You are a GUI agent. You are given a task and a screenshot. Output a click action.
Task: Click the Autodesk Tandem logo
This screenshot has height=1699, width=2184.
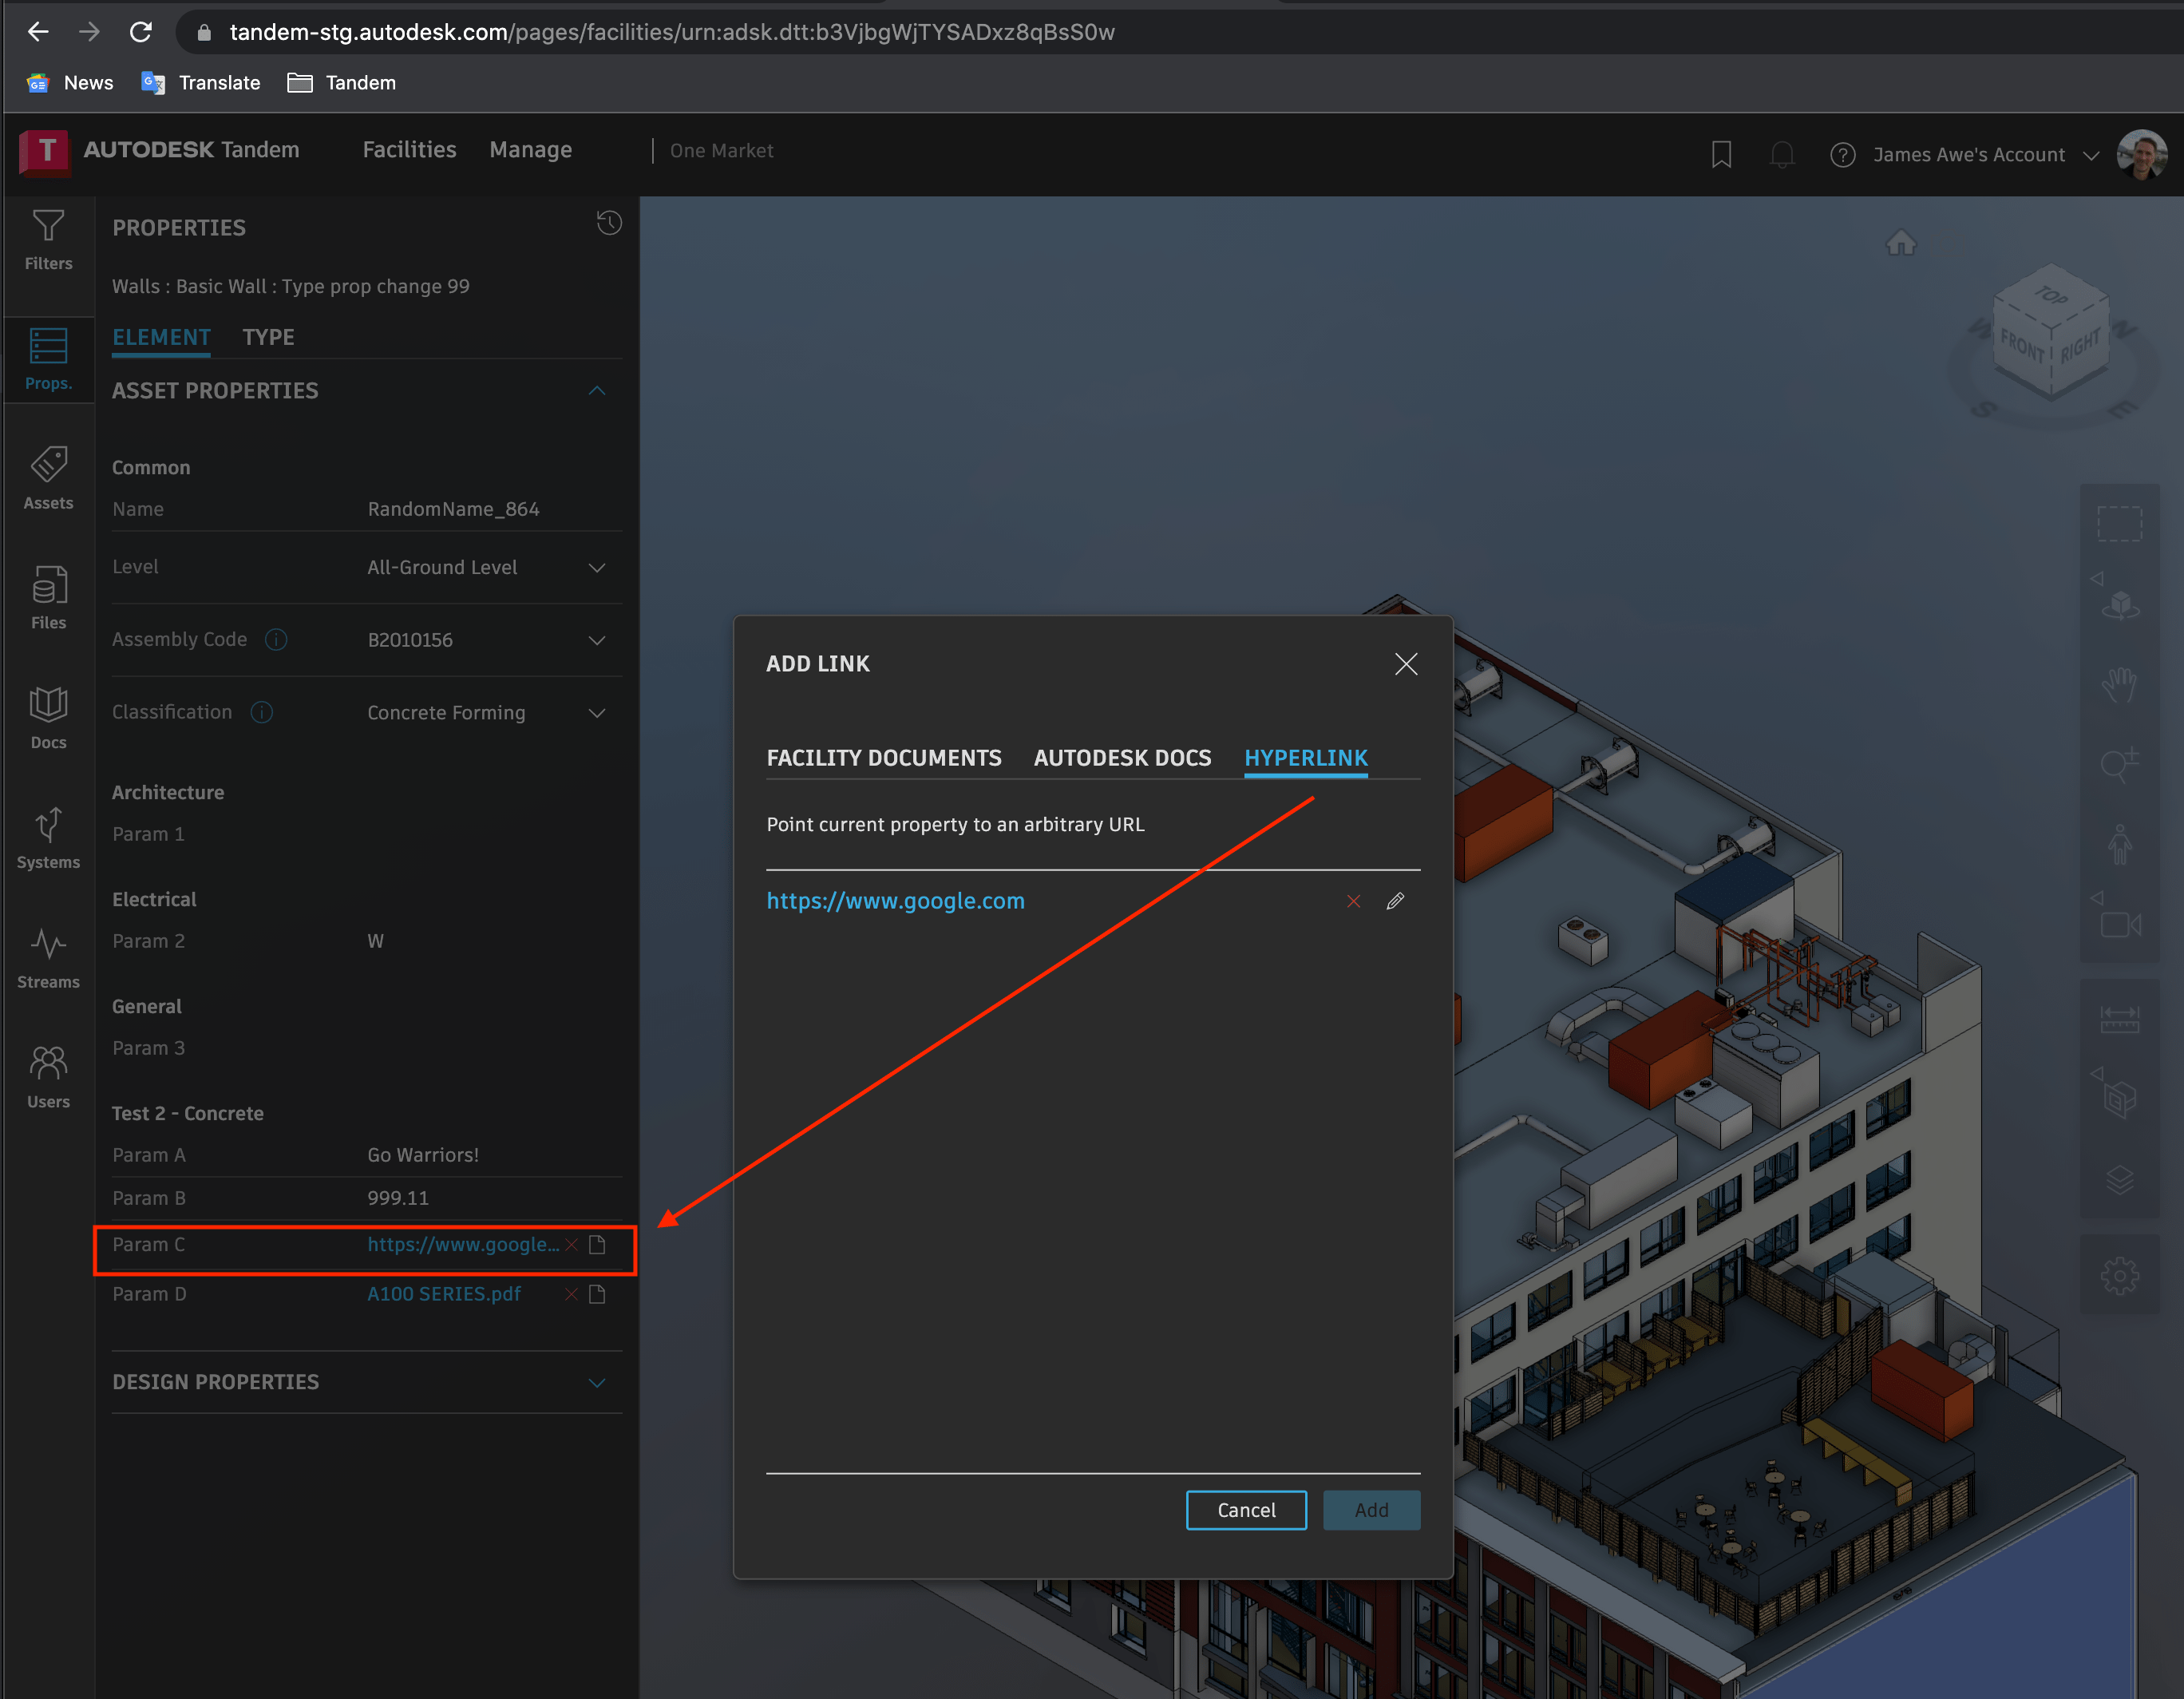click(160, 151)
